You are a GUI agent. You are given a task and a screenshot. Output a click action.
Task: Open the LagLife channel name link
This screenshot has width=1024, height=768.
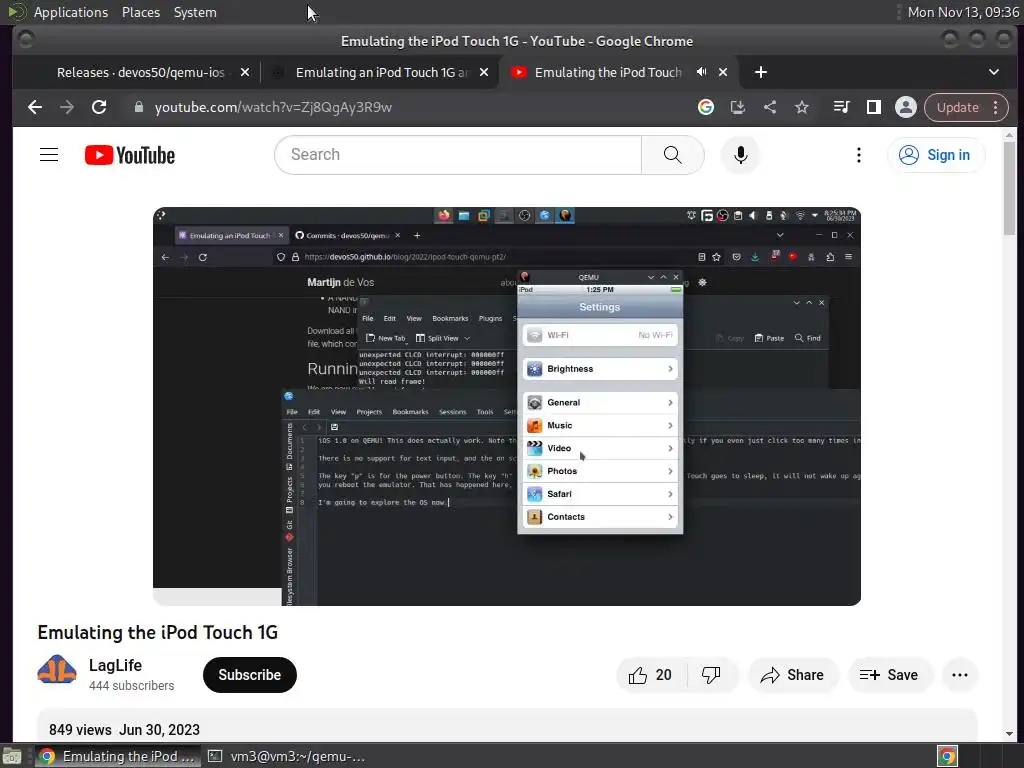pos(115,665)
